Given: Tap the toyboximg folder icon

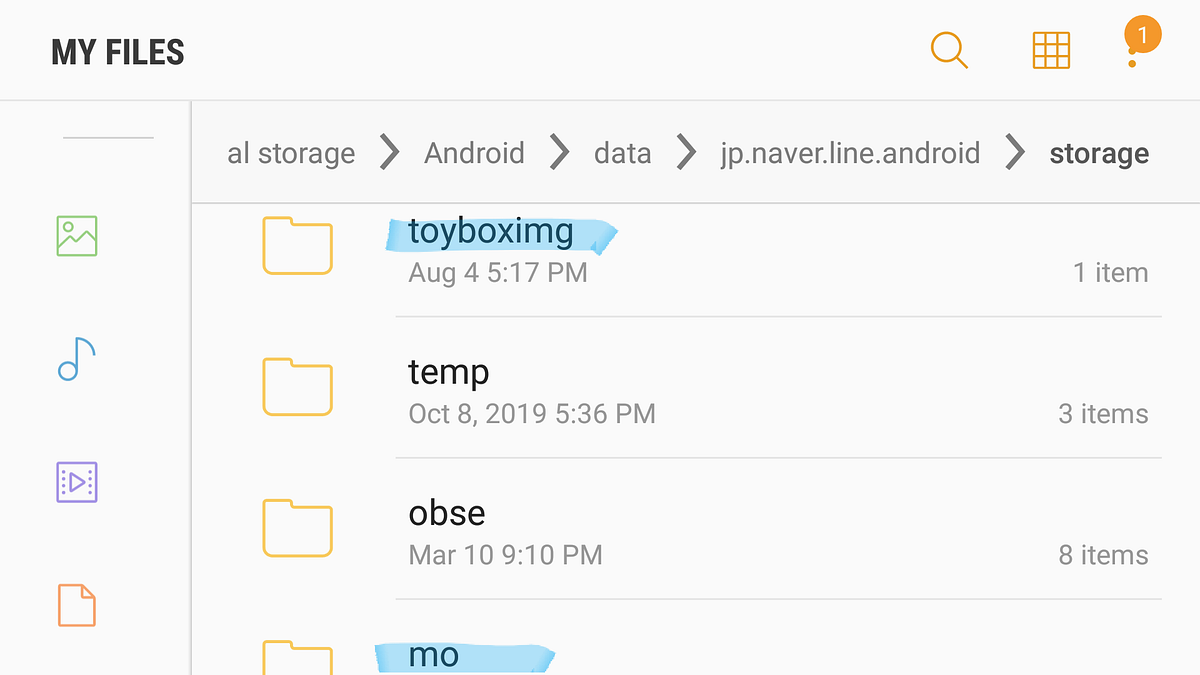Looking at the screenshot, I should click(x=297, y=245).
